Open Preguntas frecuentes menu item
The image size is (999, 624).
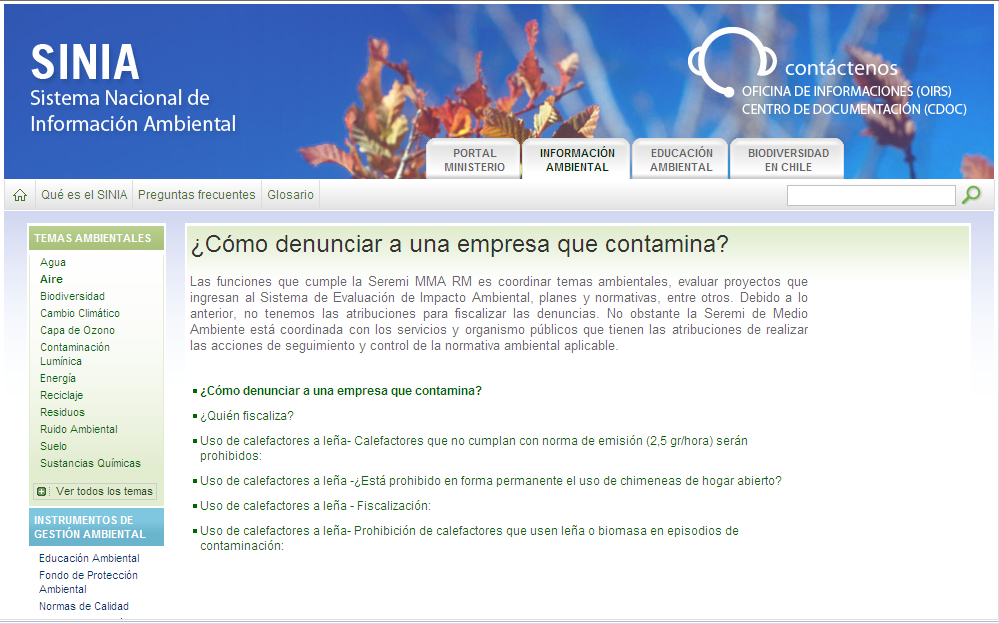pos(196,195)
